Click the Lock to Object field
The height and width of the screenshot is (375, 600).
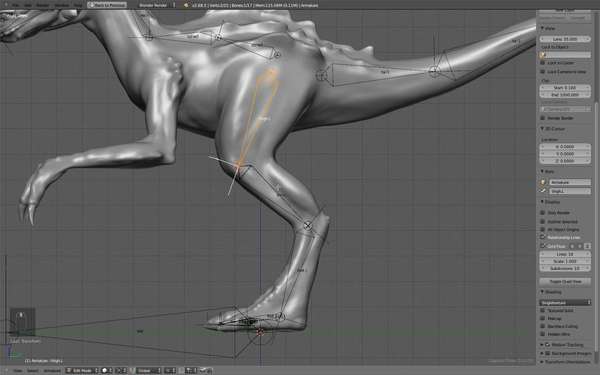tap(565, 55)
